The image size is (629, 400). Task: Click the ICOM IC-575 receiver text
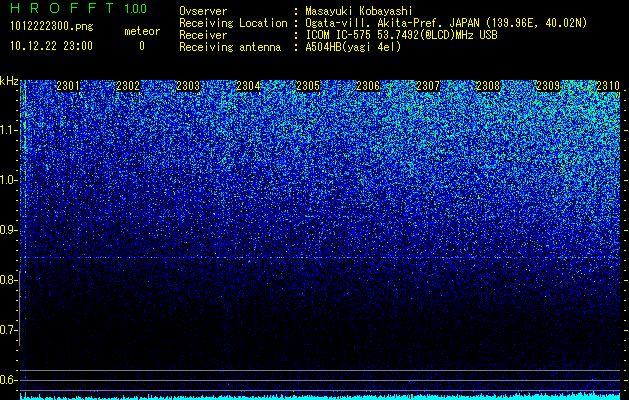(x=401, y=35)
